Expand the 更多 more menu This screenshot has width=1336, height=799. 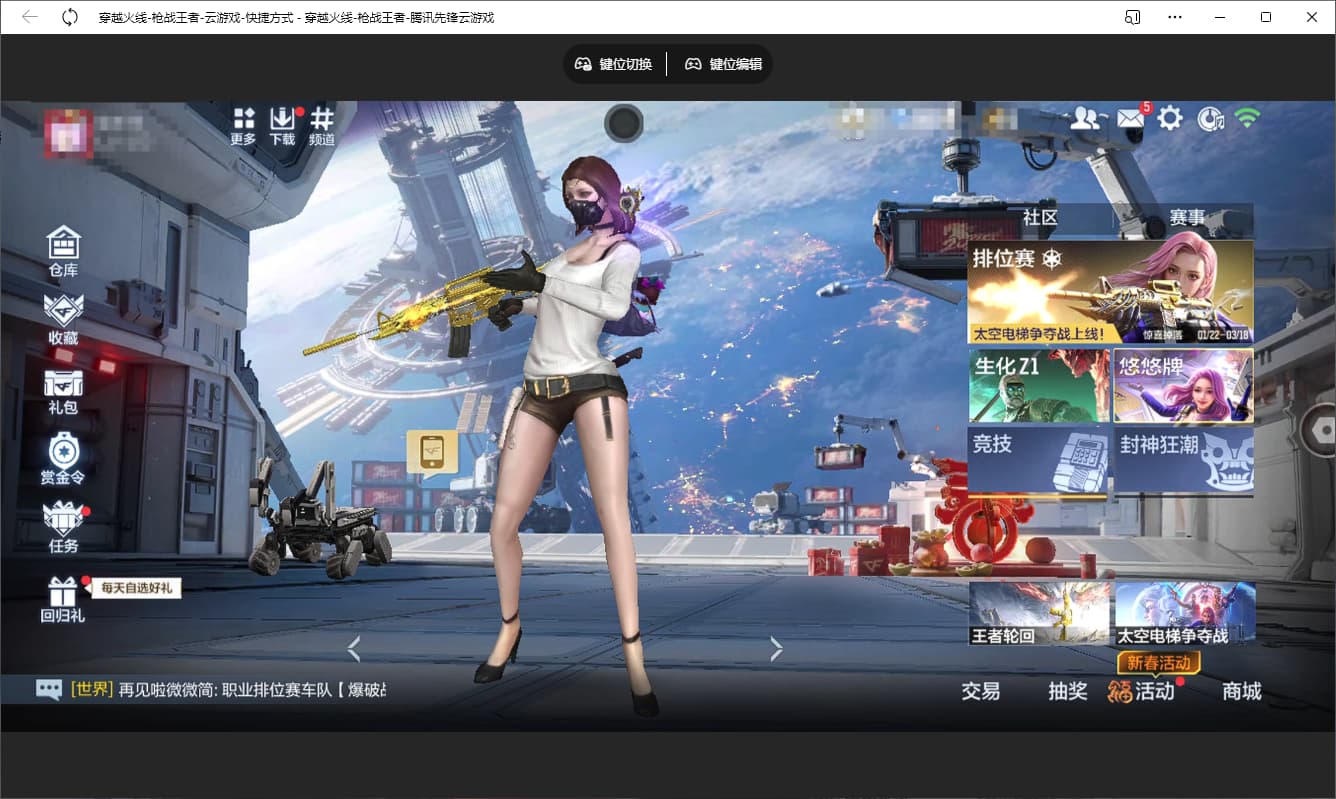tap(244, 126)
